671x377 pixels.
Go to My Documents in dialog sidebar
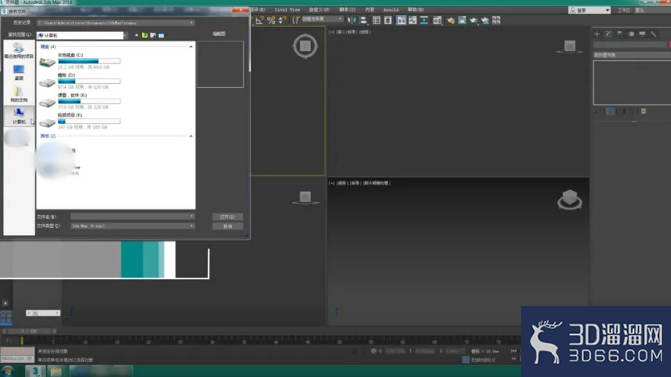(19, 94)
